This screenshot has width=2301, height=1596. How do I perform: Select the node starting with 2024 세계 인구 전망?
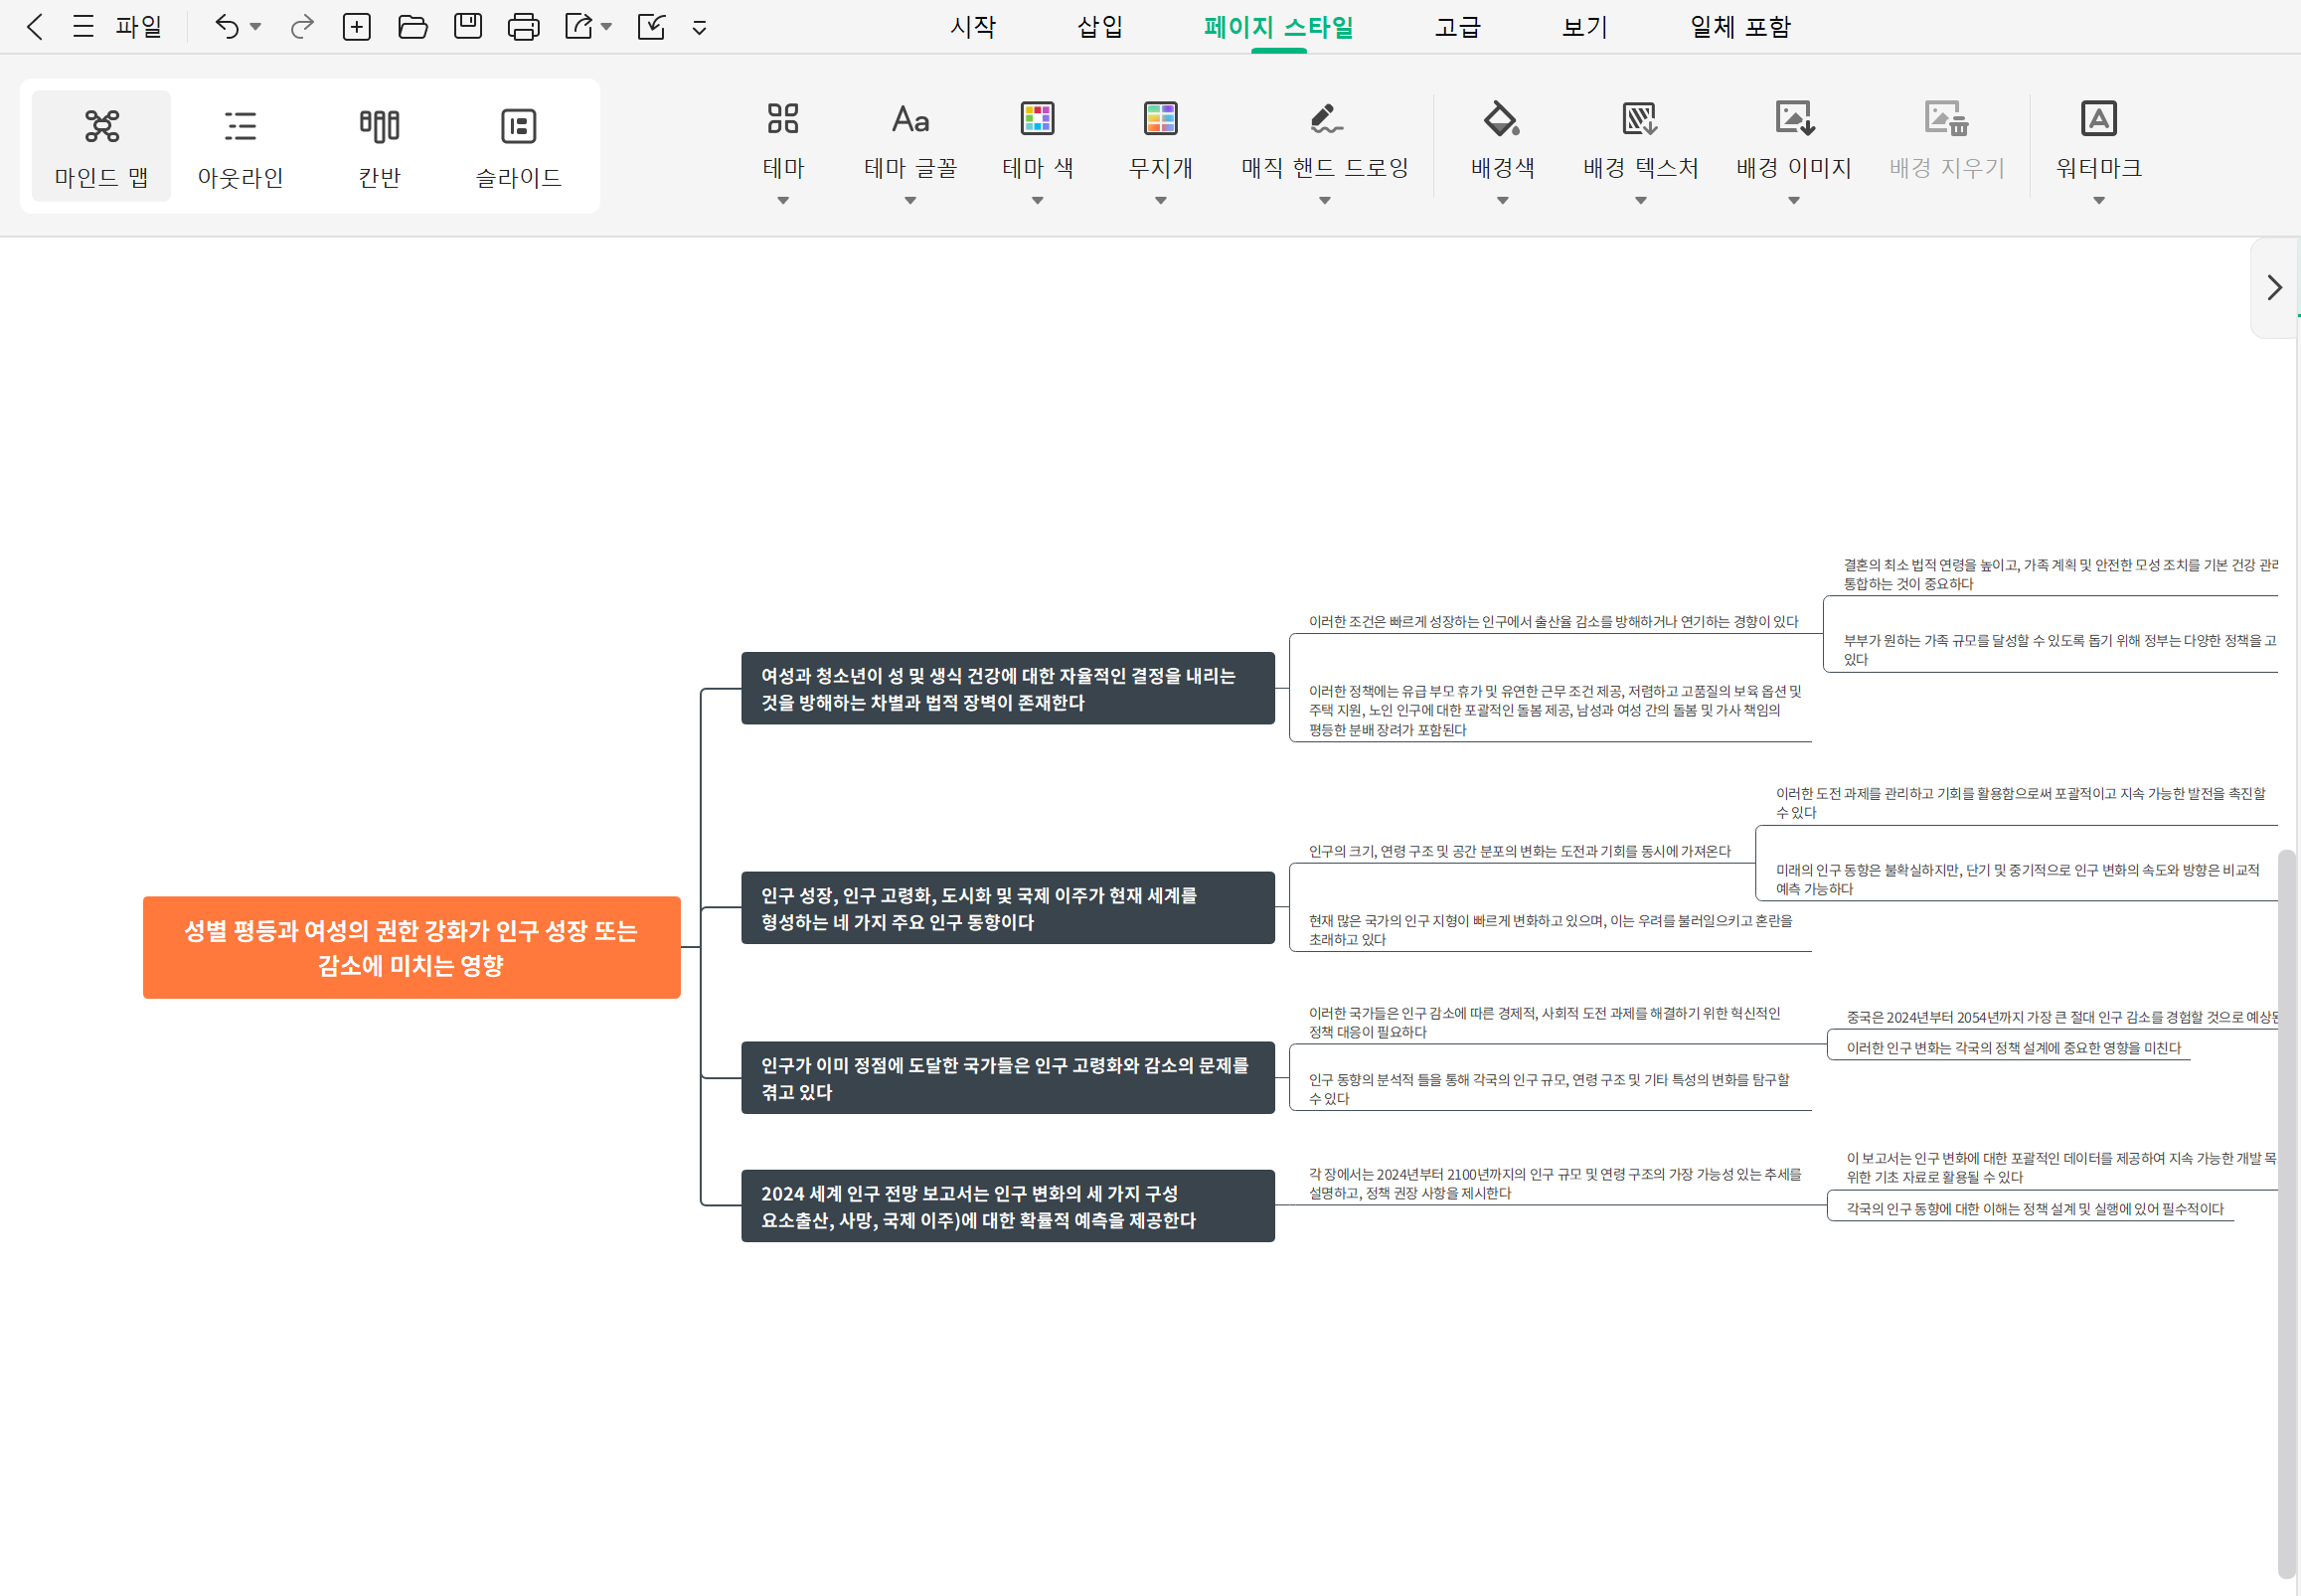point(1008,1206)
